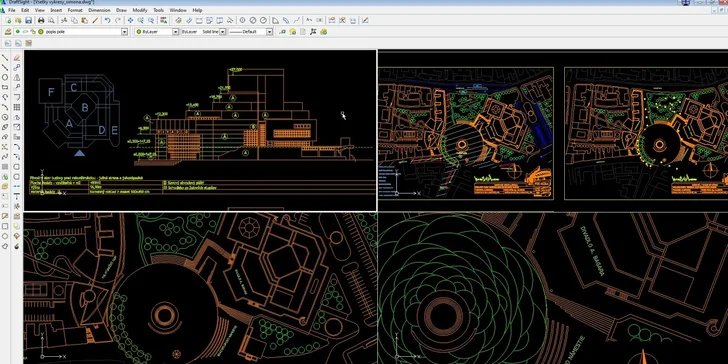Click the triangular angle icon in top toolbar

coord(275,20)
